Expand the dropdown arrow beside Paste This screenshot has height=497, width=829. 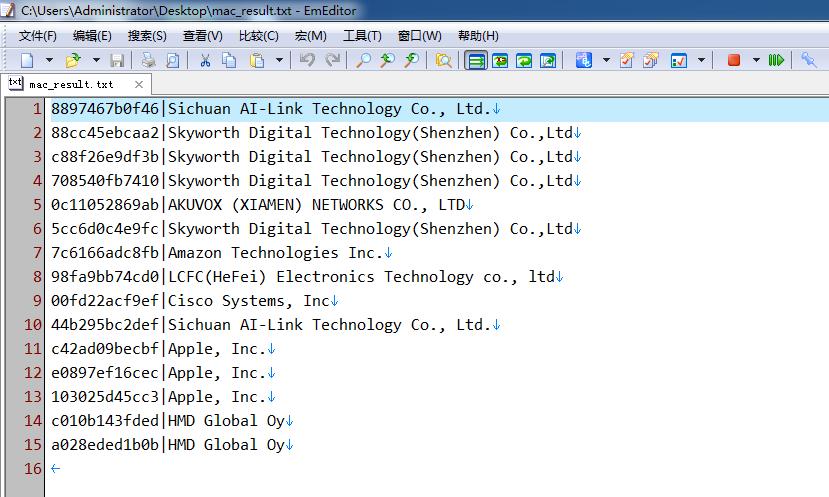pyautogui.click(x=279, y=61)
